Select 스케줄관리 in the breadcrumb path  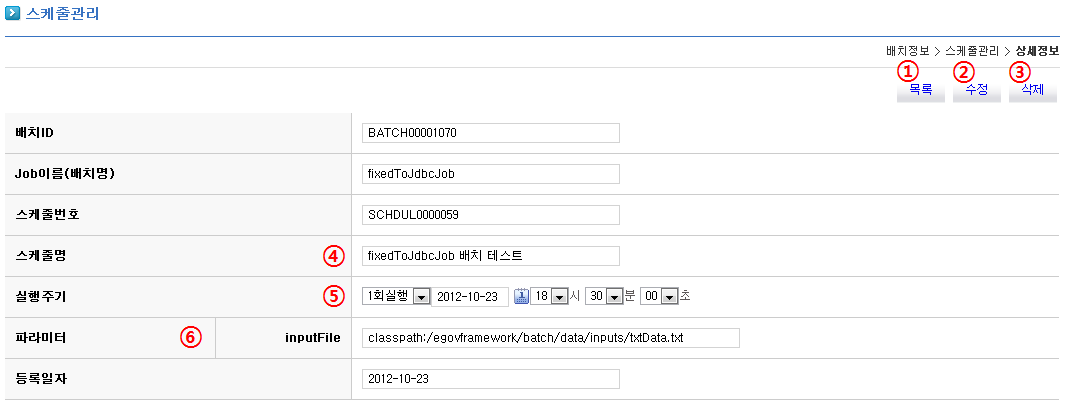pos(972,50)
